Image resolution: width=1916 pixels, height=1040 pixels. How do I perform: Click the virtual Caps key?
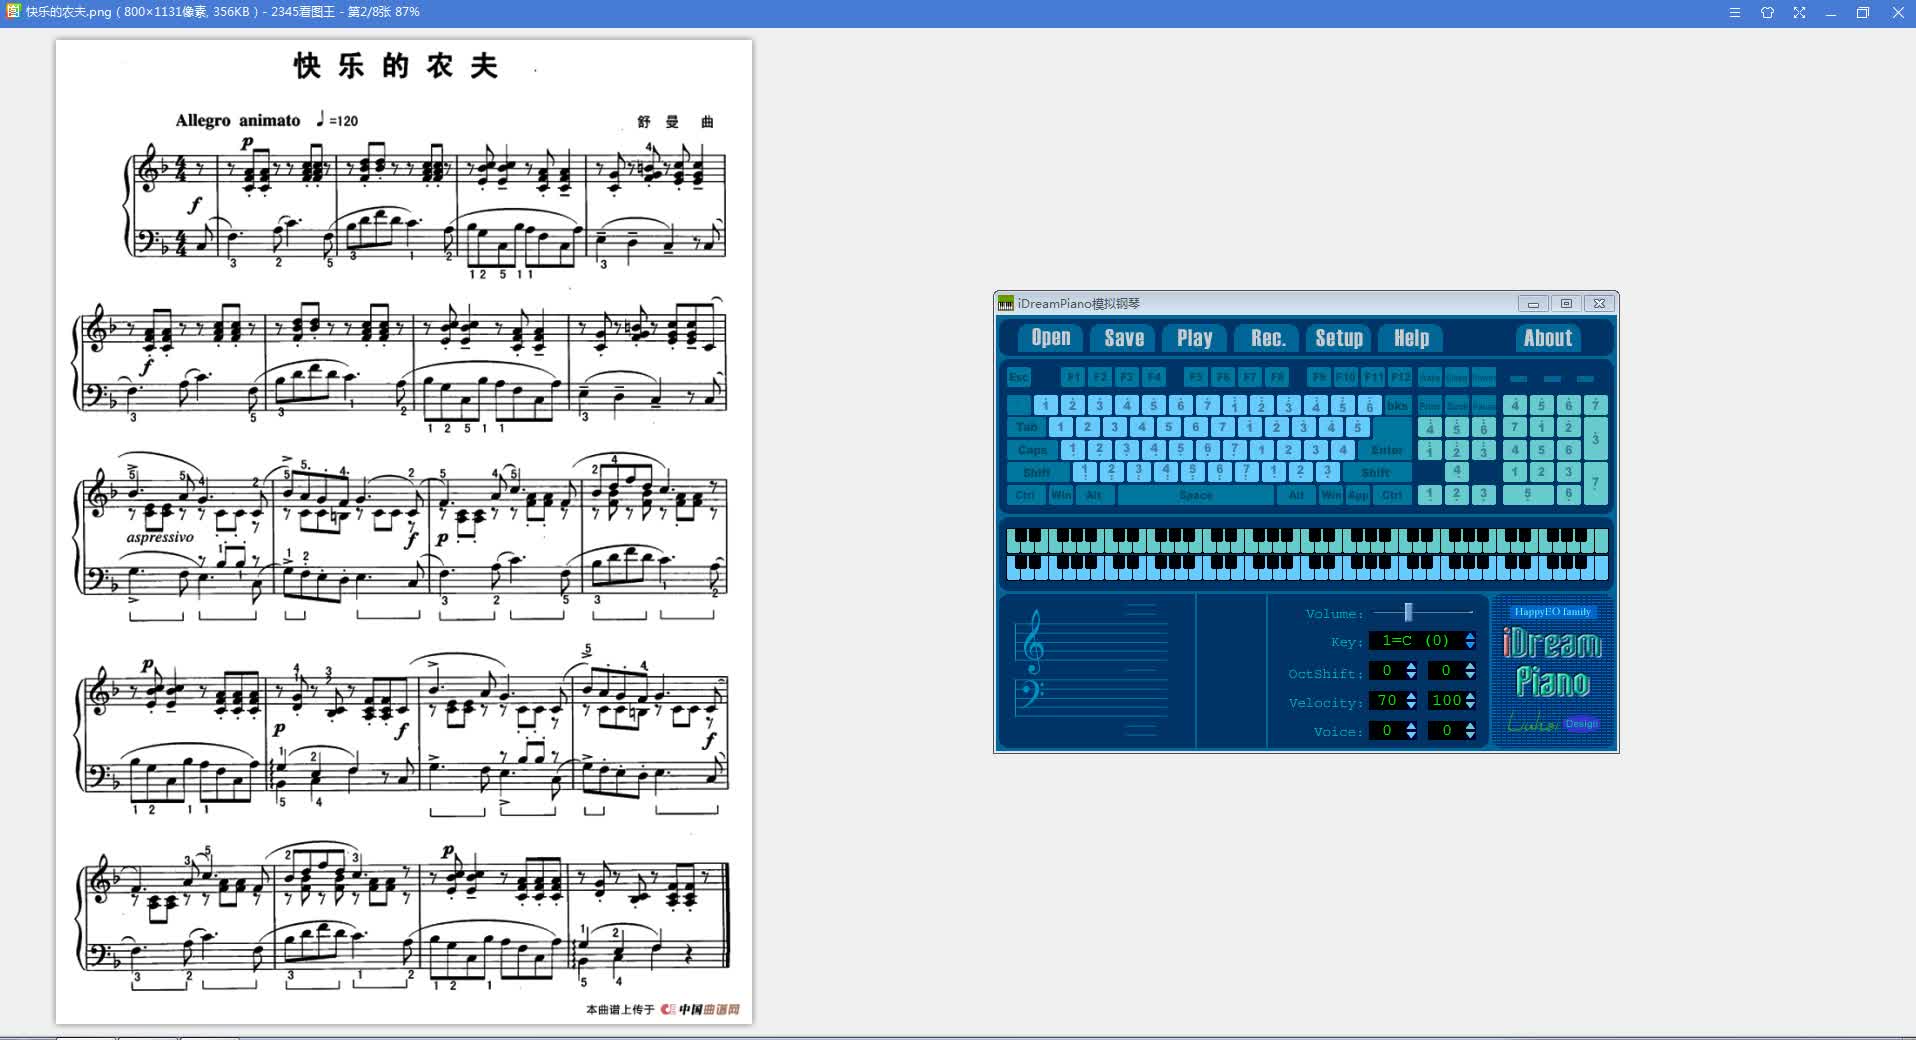click(1032, 450)
